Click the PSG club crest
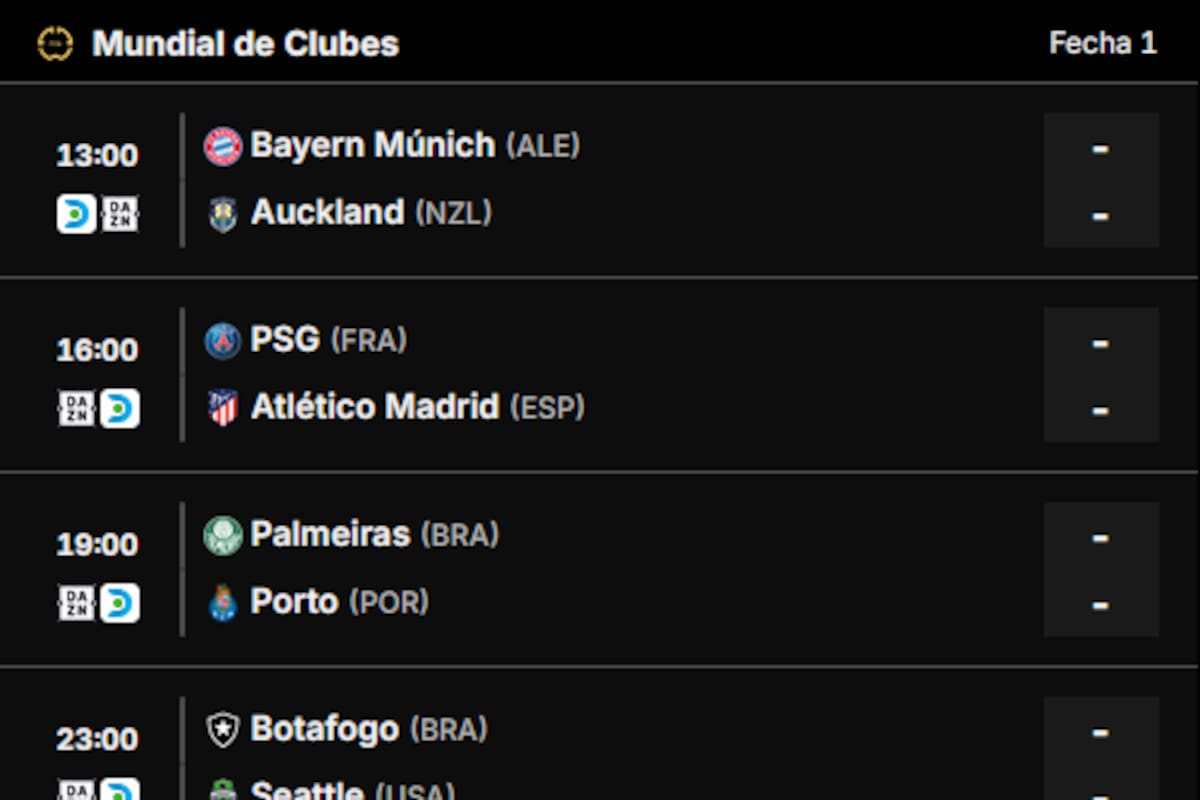 click(222, 340)
